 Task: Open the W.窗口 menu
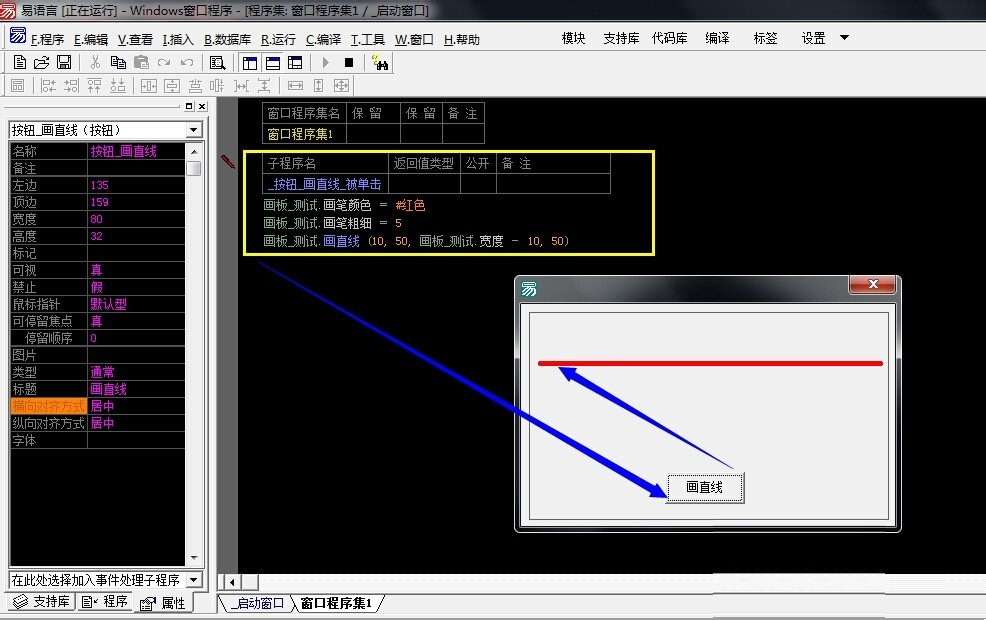click(x=414, y=40)
